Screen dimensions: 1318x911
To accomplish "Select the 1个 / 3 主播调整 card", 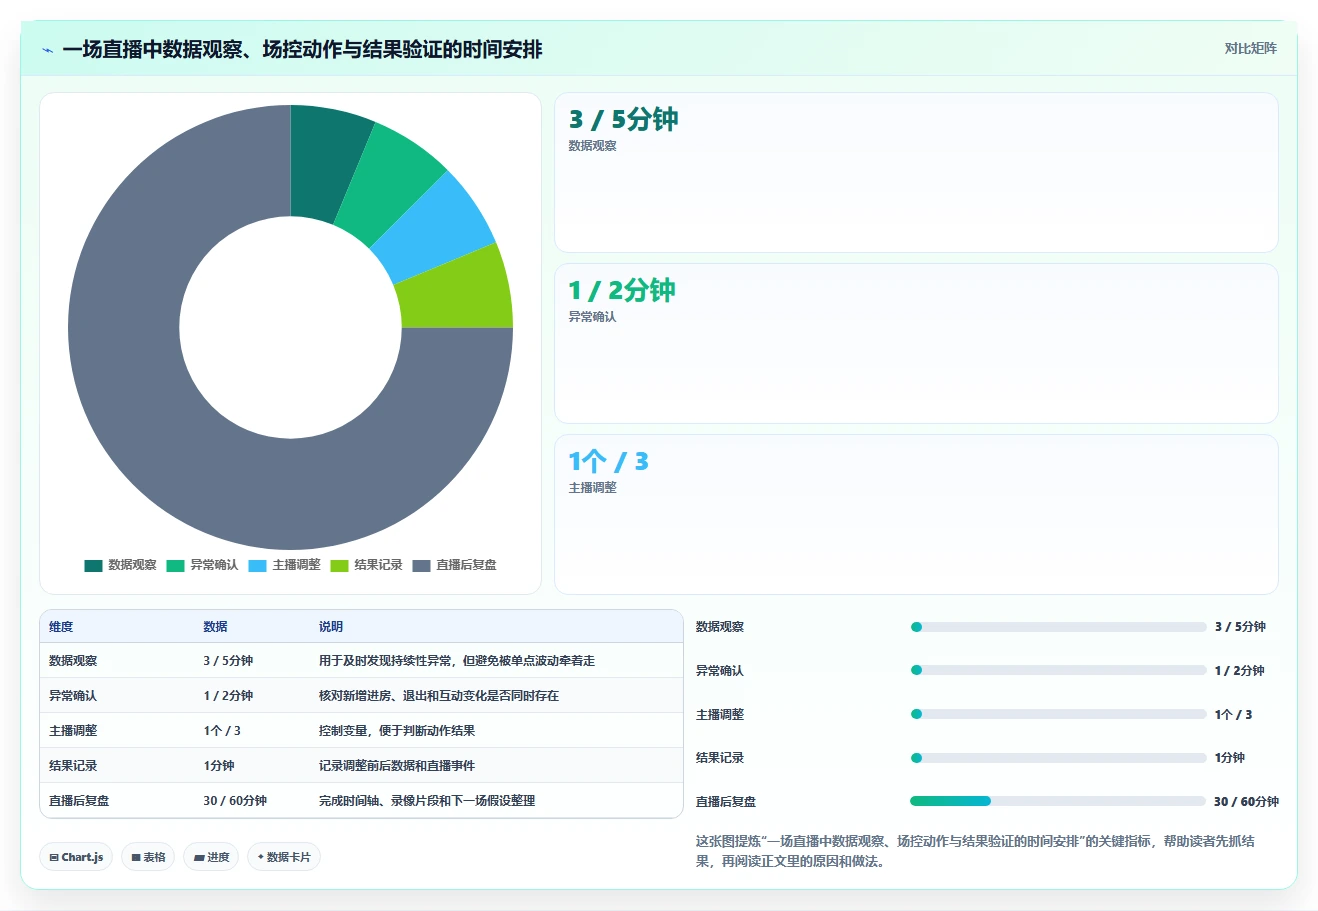I will tap(916, 515).
